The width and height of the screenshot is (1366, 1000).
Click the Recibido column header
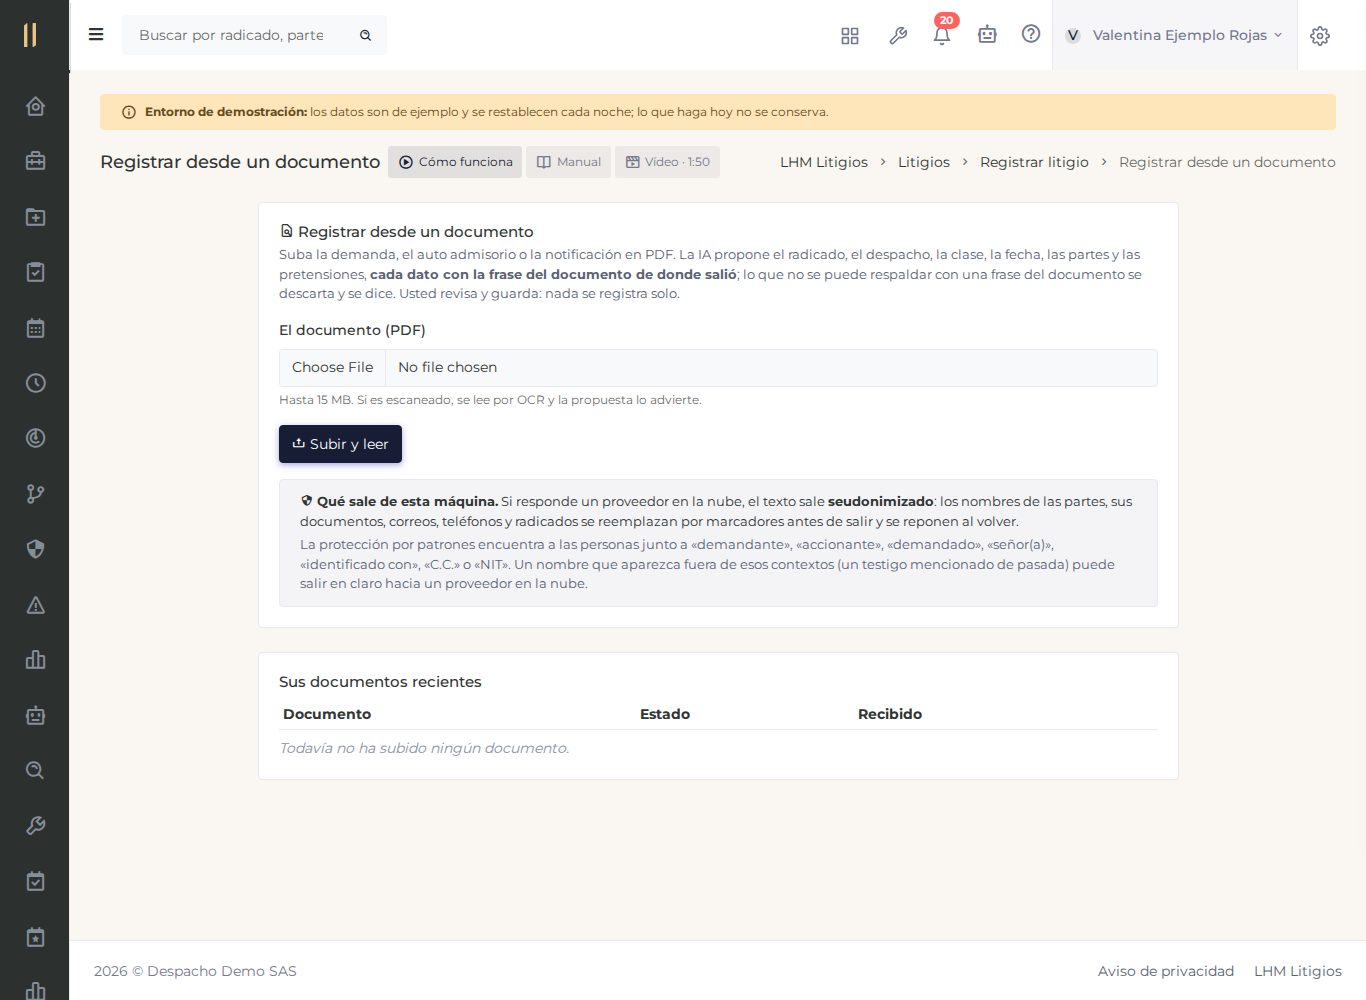890,714
